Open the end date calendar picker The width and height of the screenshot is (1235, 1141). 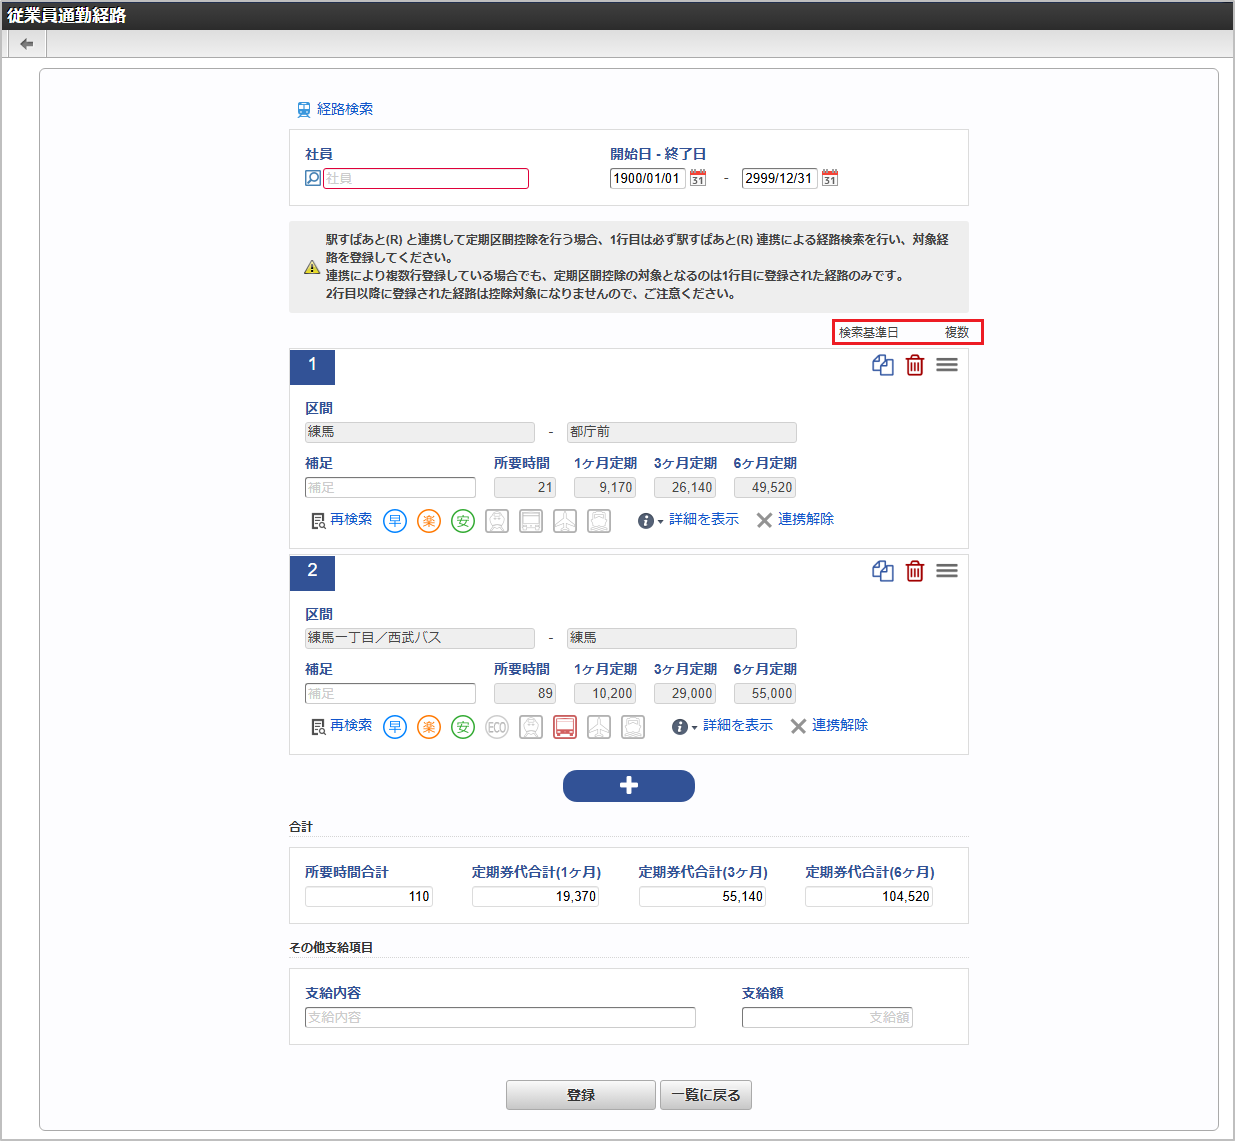tap(830, 178)
